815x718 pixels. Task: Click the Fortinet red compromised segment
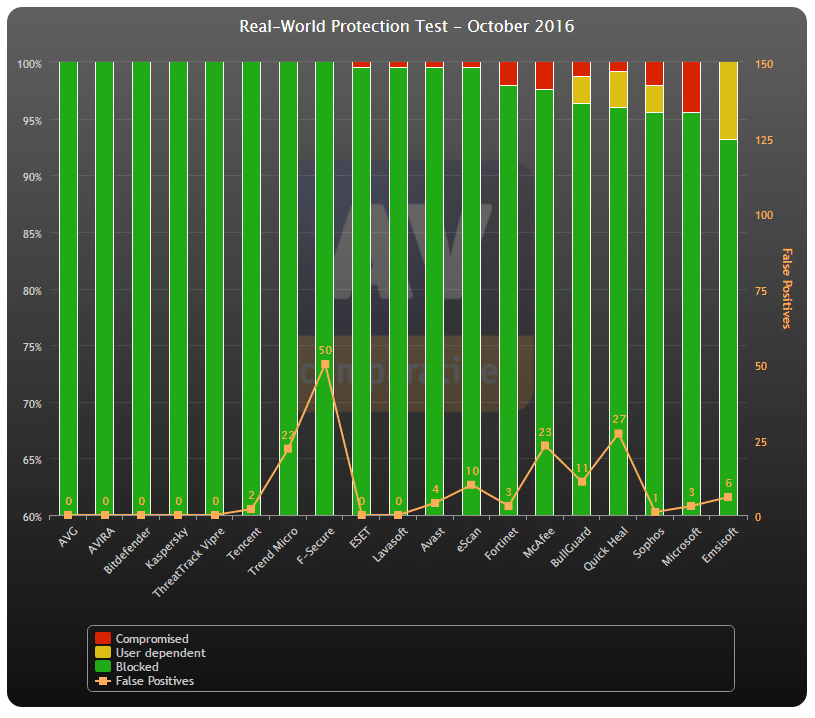click(x=508, y=73)
